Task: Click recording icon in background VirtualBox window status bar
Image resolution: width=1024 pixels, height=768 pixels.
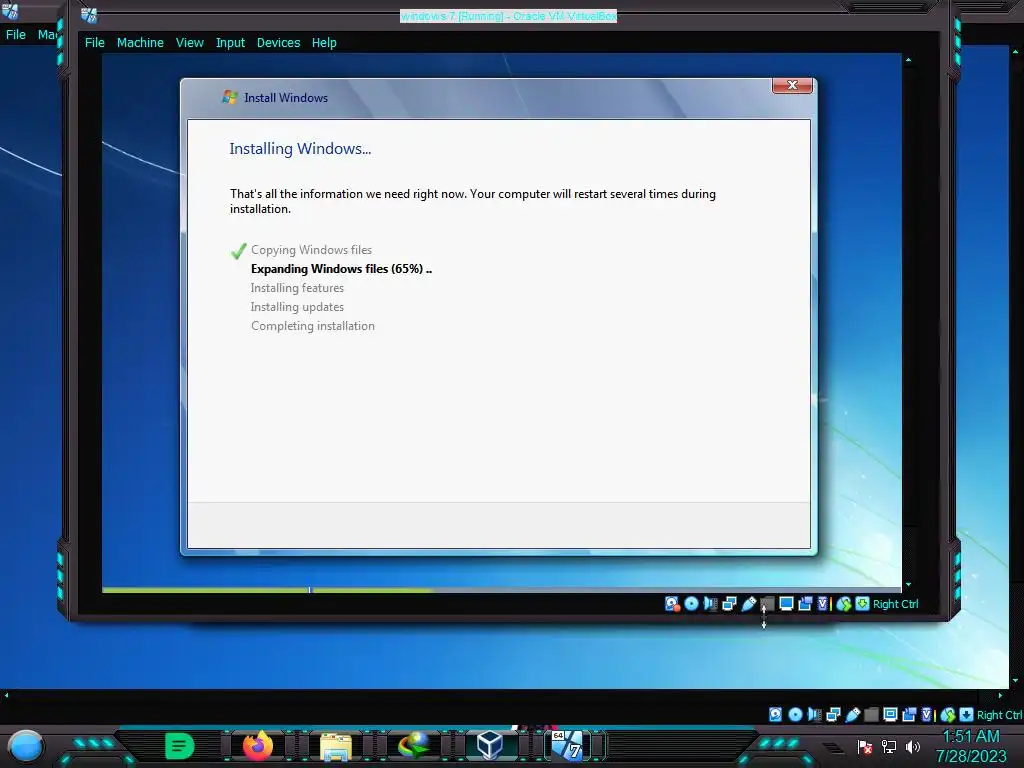Action: 909,714
